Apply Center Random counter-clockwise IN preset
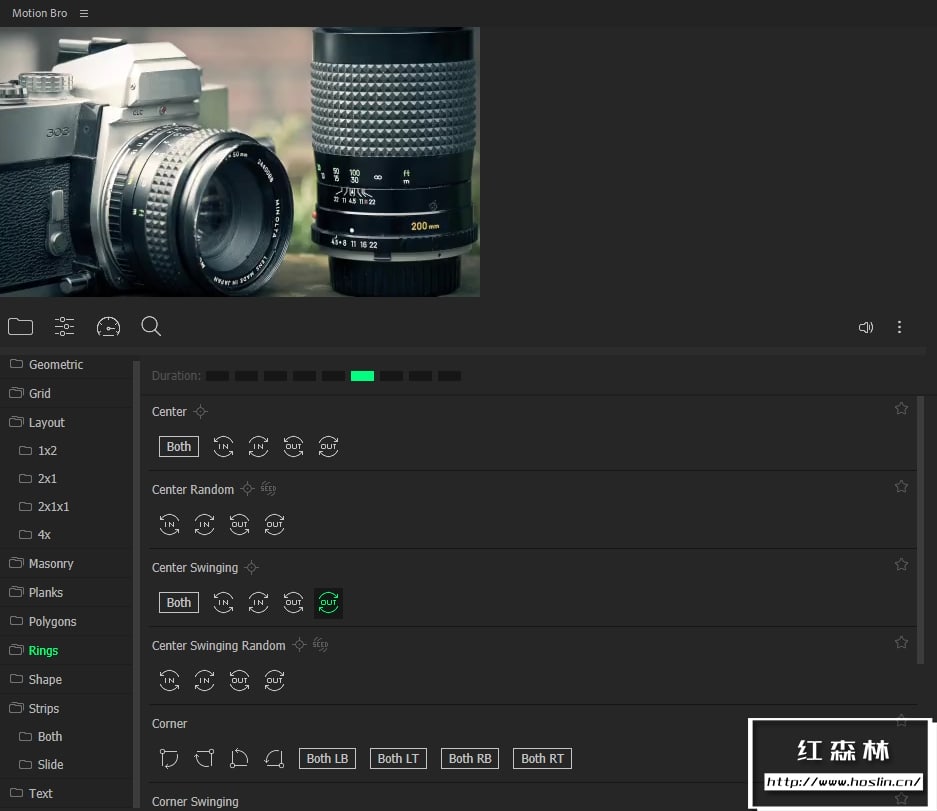937x811 pixels. coord(169,525)
